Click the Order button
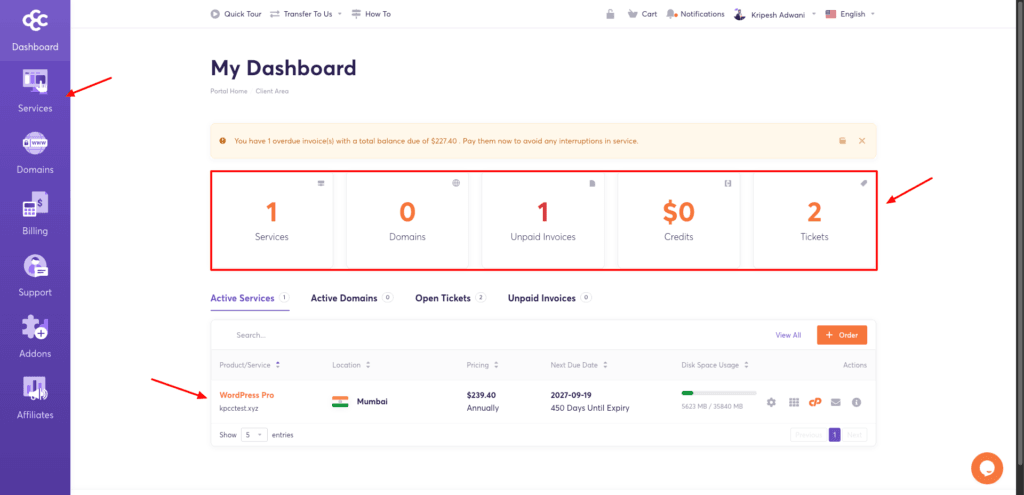The image size is (1024, 495). [x=842, y=335]
